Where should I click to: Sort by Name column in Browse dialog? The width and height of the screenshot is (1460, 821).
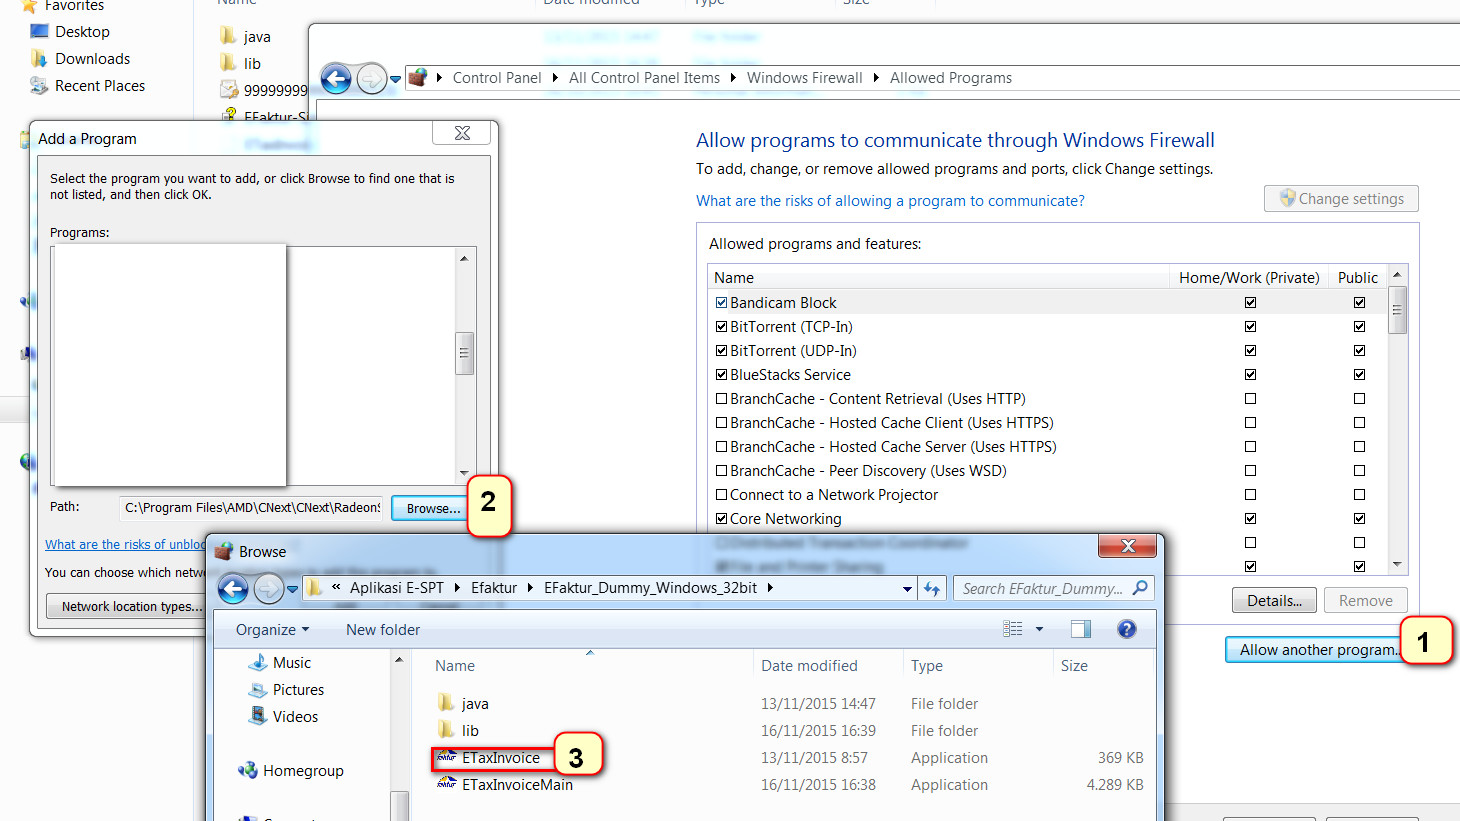[589, 666]
